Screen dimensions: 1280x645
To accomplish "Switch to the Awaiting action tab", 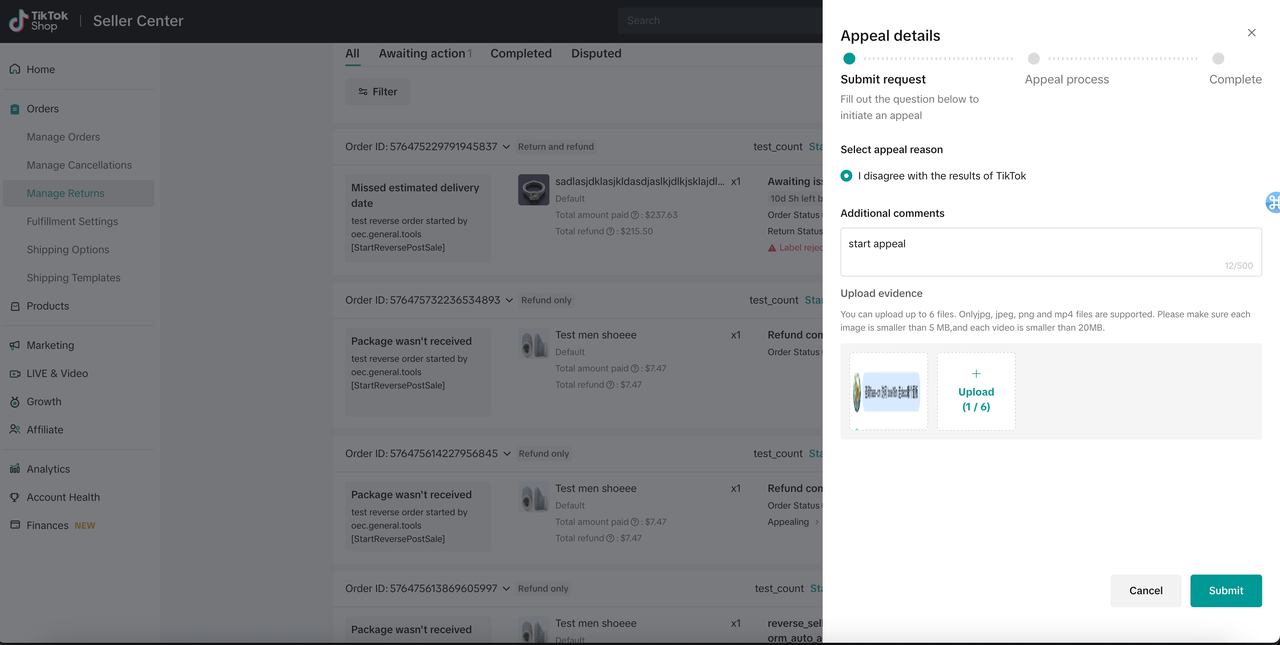I will coord(424,54).
